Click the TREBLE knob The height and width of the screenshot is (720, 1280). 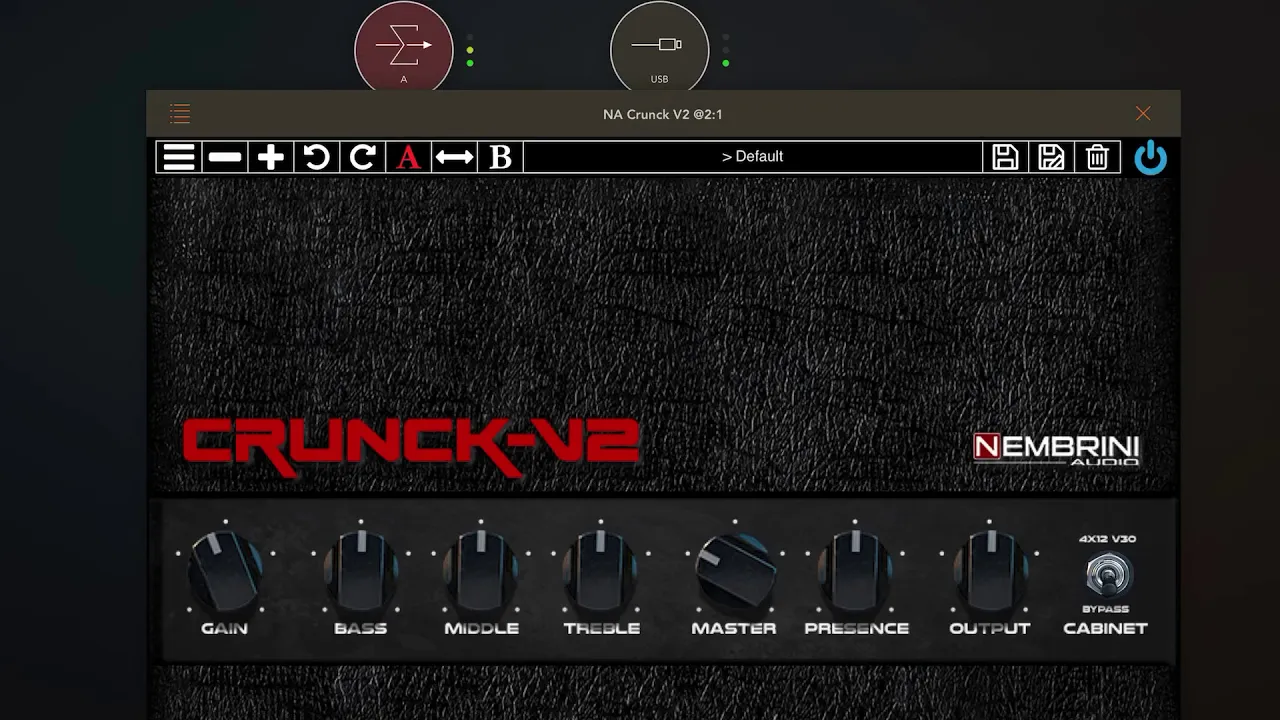click(601, 571)
